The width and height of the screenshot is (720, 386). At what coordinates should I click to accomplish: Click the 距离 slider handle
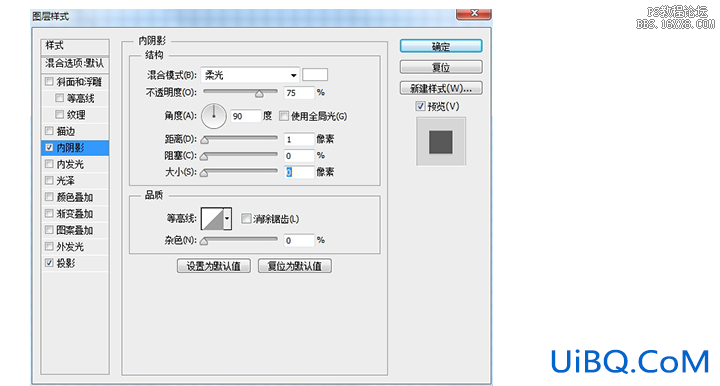[x=204, y=140]
